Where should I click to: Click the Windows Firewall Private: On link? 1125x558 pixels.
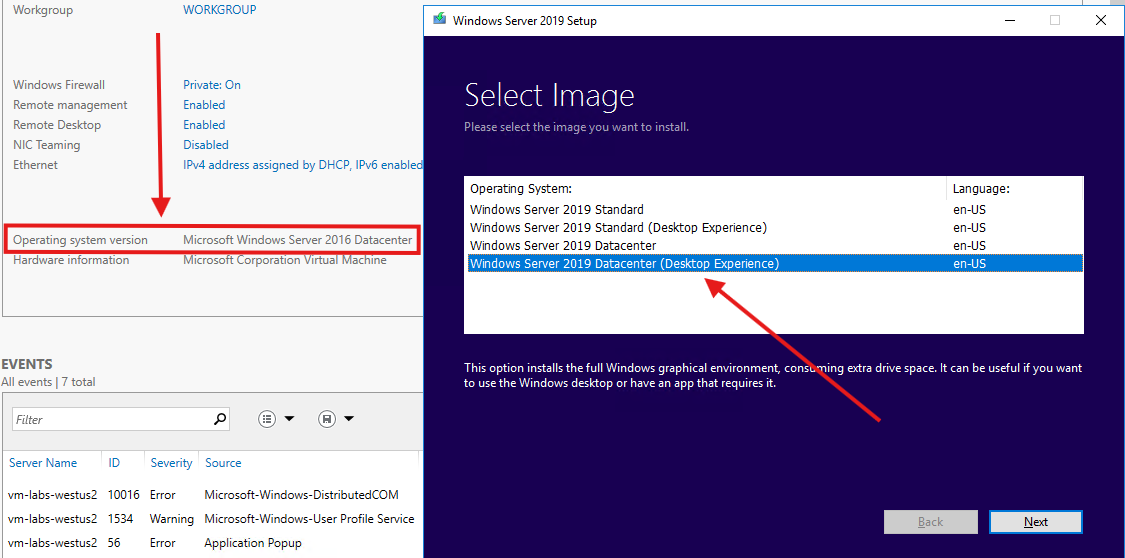pyautogui.click(x=211, y=85)
